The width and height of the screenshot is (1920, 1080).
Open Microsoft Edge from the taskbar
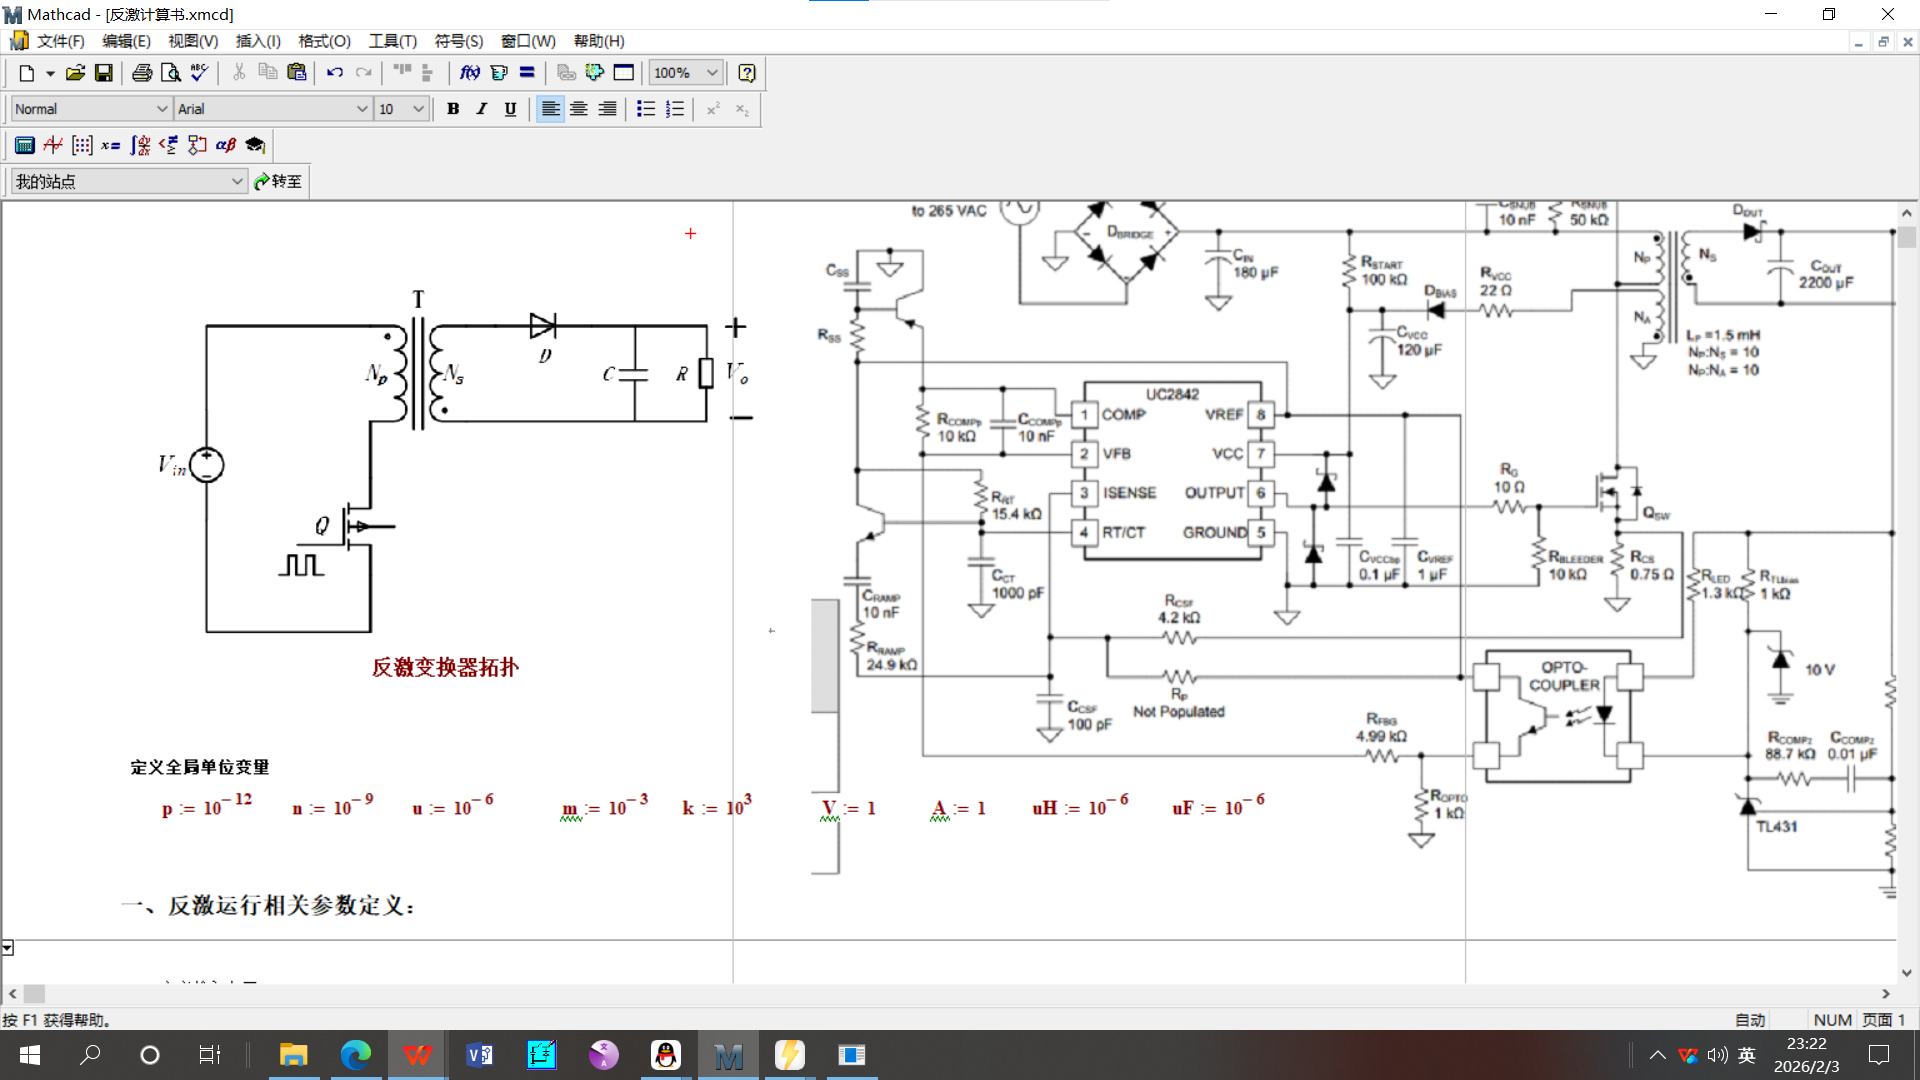pos(355,1055)
